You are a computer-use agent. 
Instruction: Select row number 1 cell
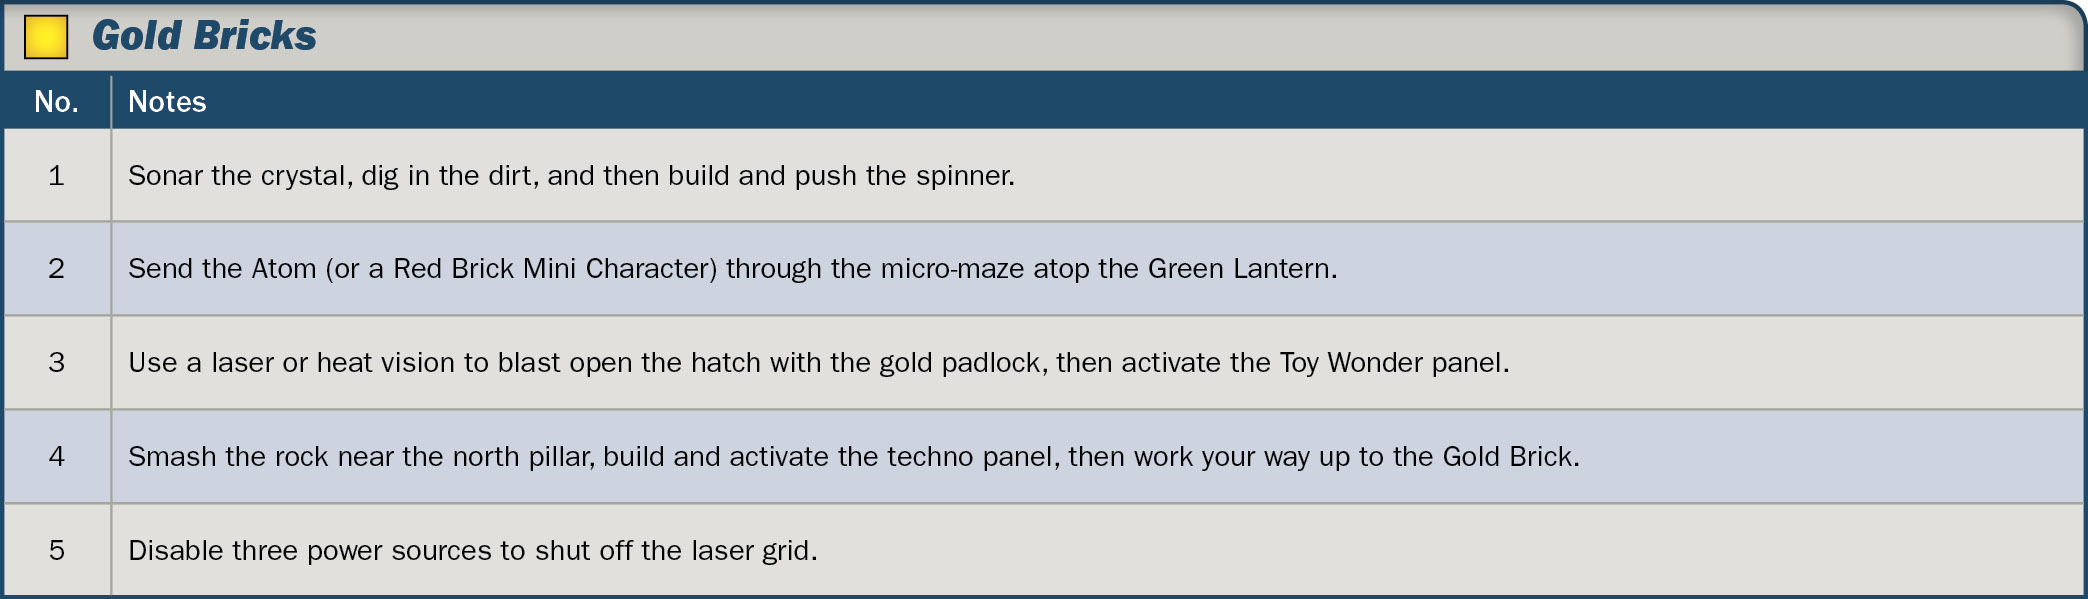pos(57,175)
